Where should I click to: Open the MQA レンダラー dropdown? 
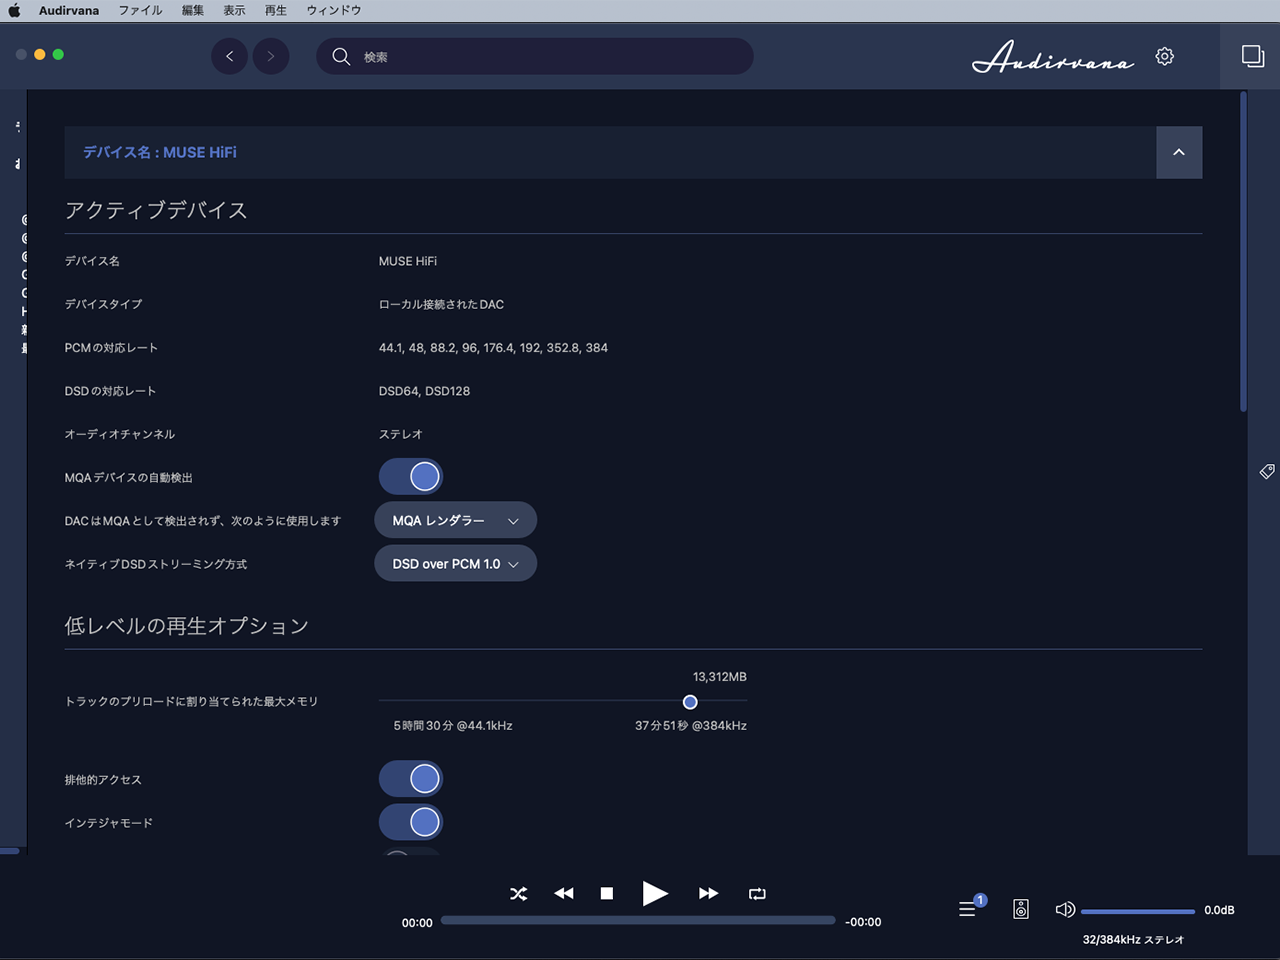456,520
